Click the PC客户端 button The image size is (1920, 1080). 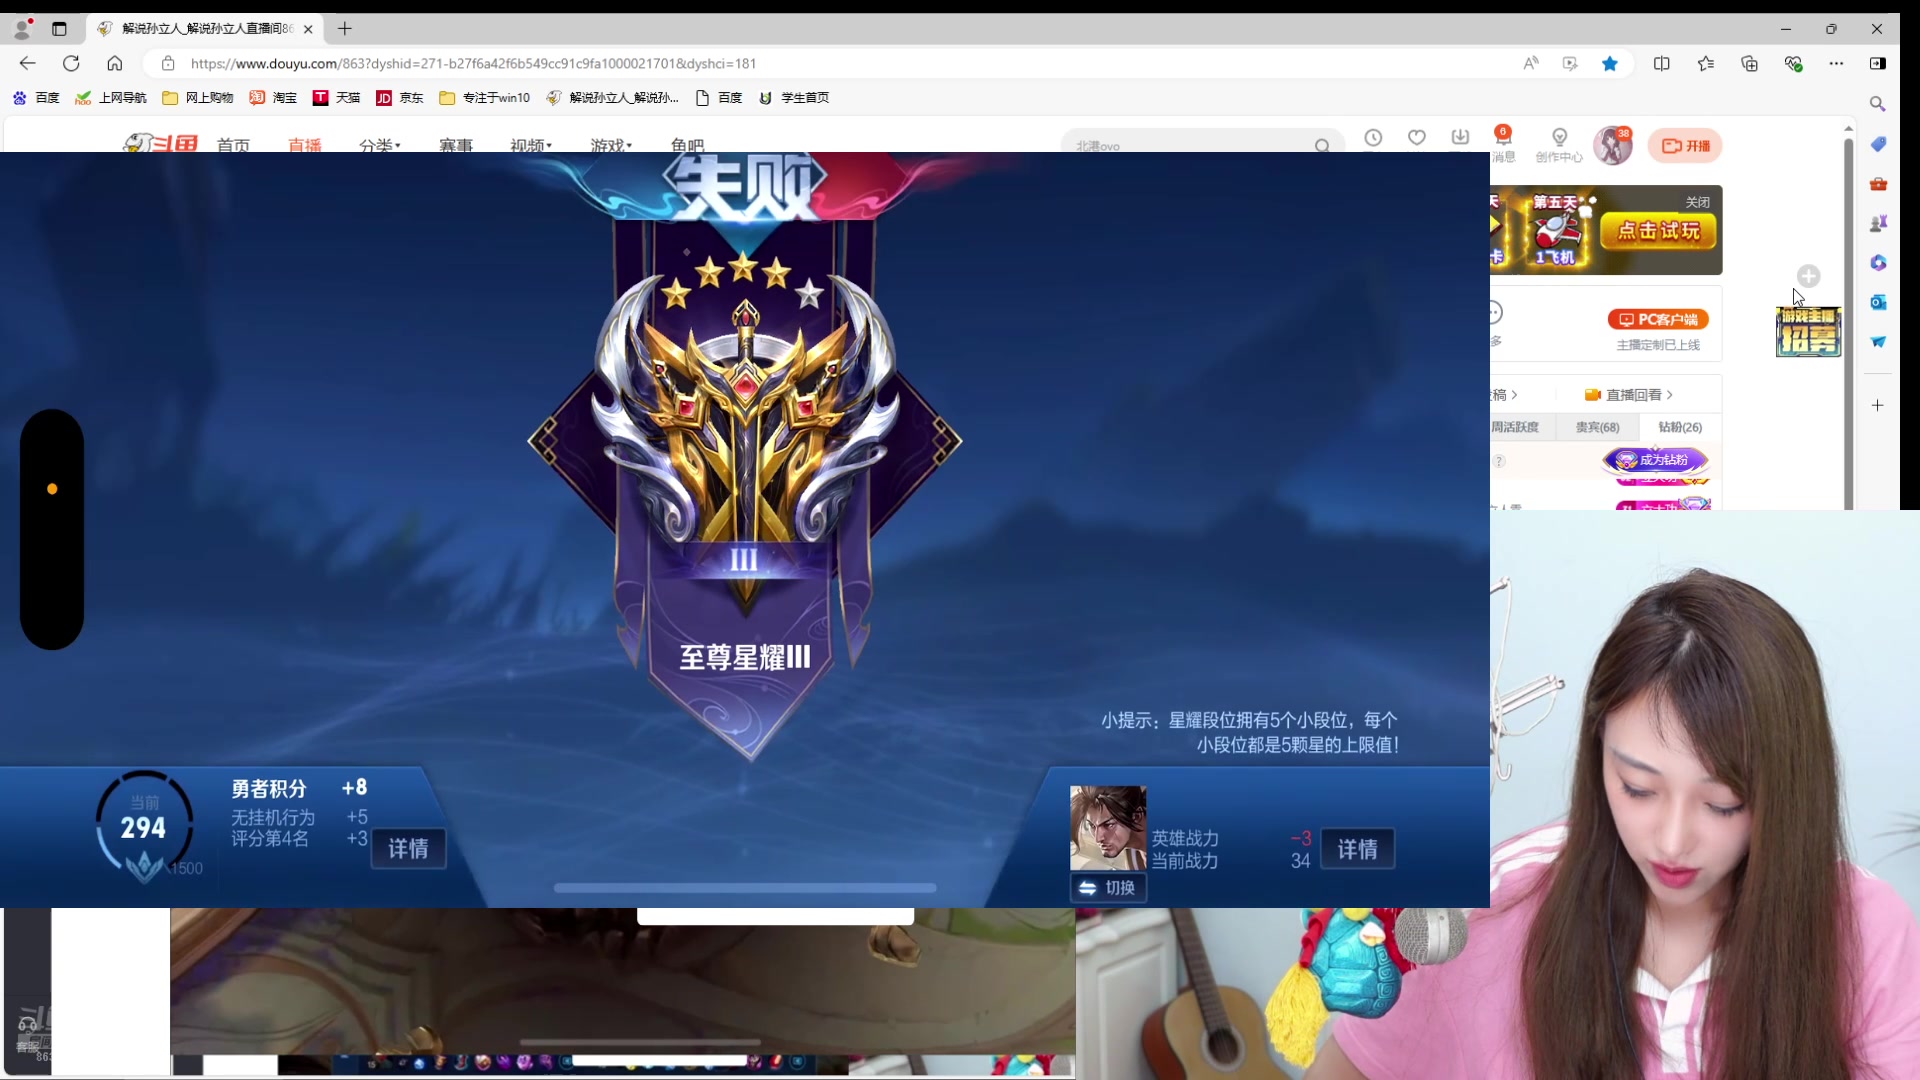1657,319
